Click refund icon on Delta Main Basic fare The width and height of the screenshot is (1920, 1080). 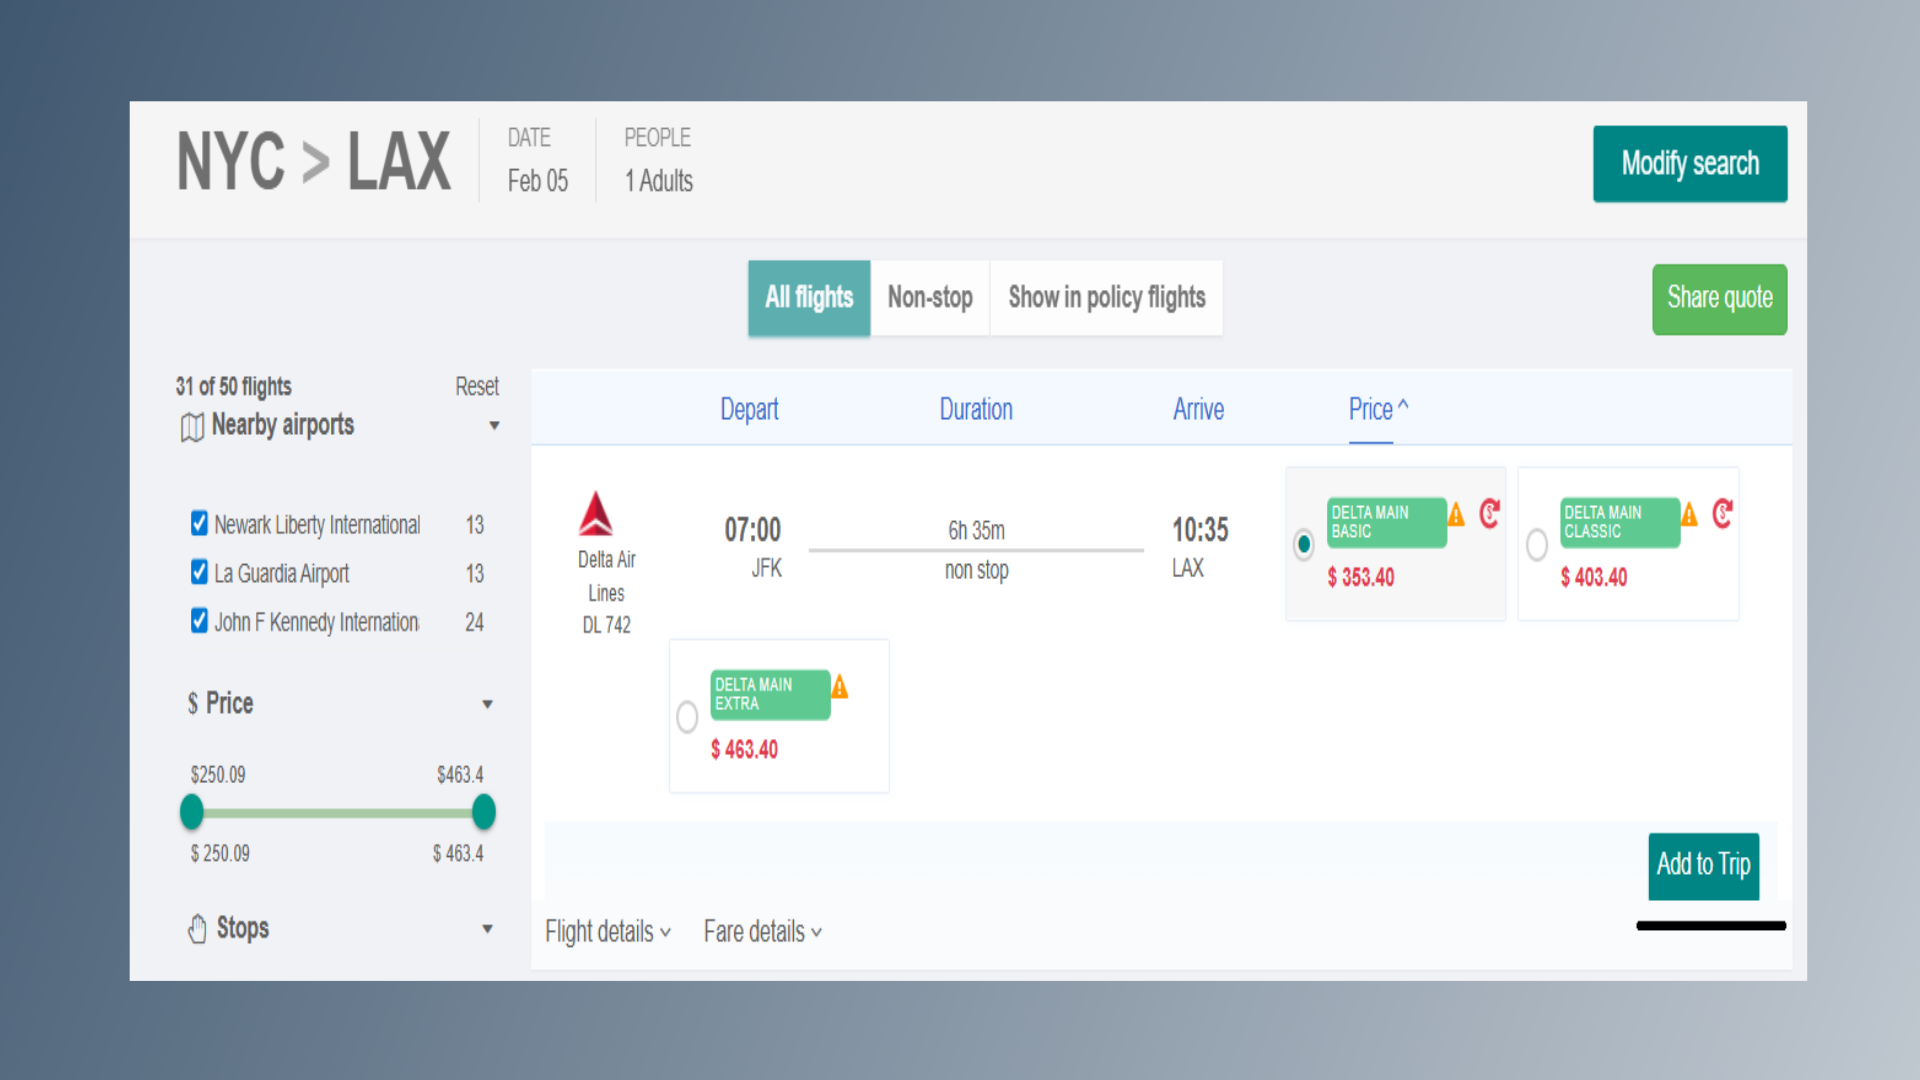tap(1490, 513)
